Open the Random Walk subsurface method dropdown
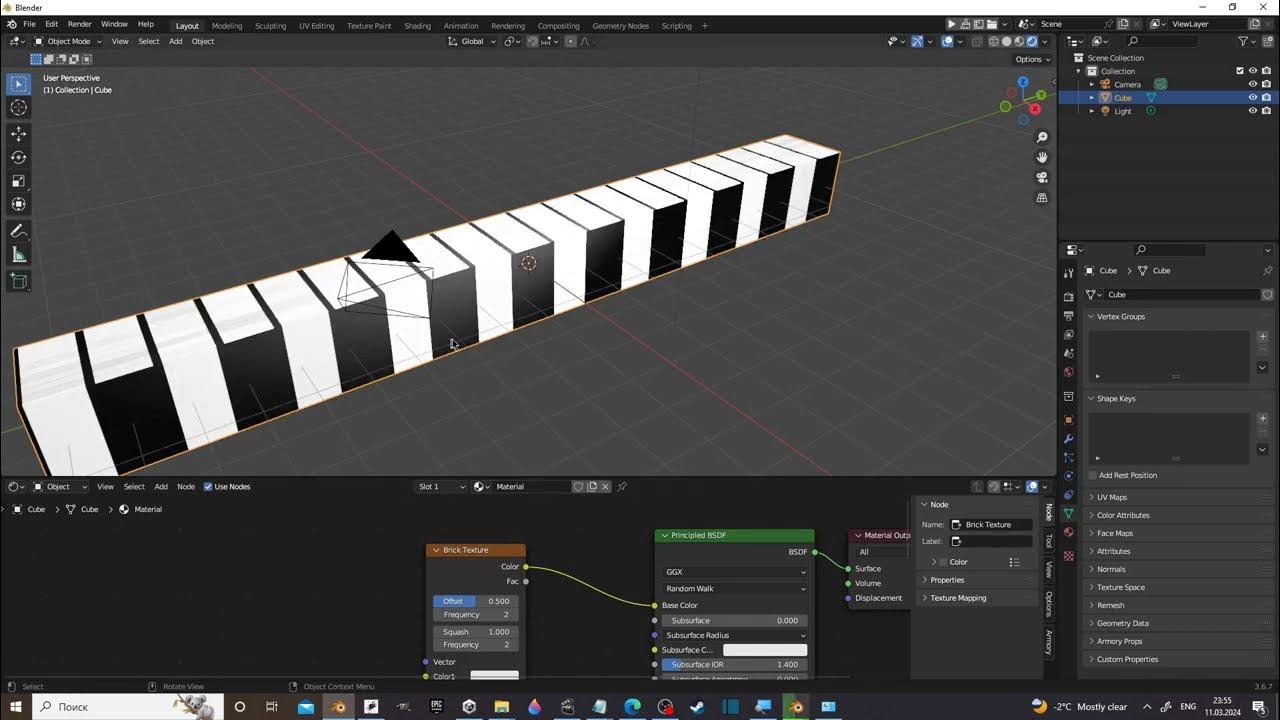This screenshot has width=1280, height=720. (x=735, y=589)
